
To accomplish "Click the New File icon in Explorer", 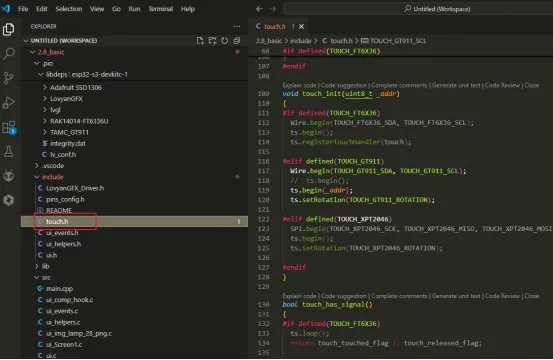I will point(200,41).
